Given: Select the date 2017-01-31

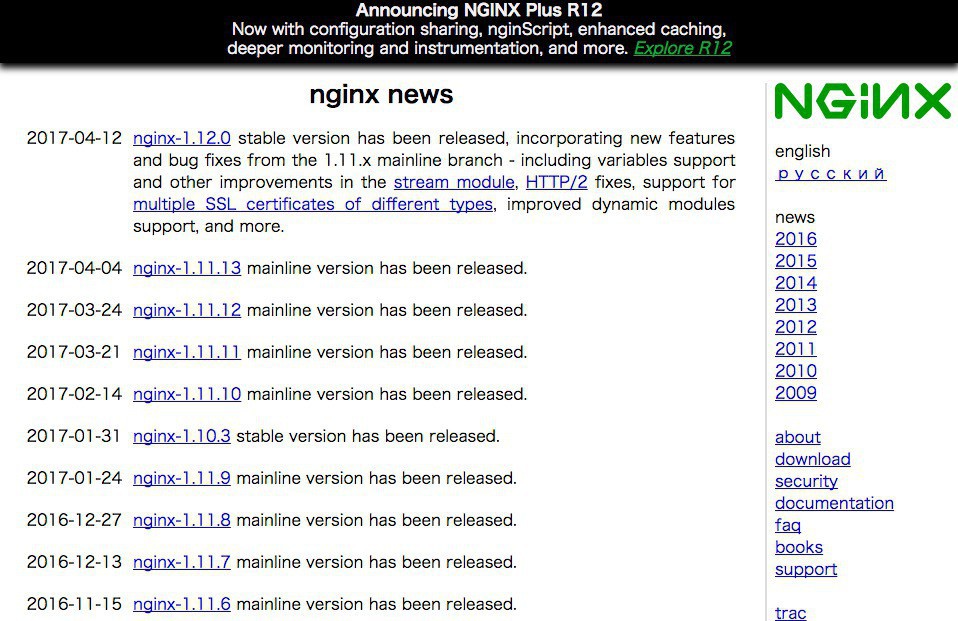Looking at the screenshot, I should click(73, 436).
